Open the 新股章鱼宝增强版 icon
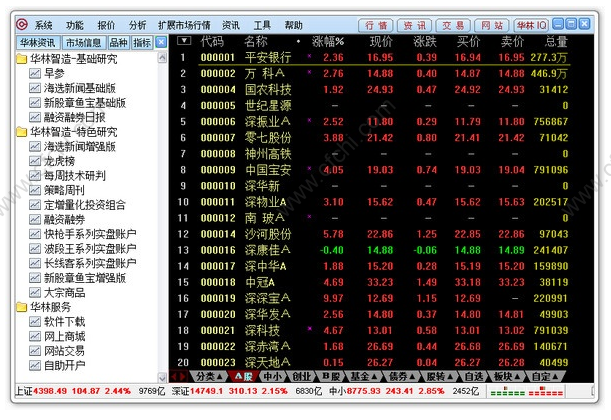This screenshot has height=420, width=611. click(x=35, y=278)
